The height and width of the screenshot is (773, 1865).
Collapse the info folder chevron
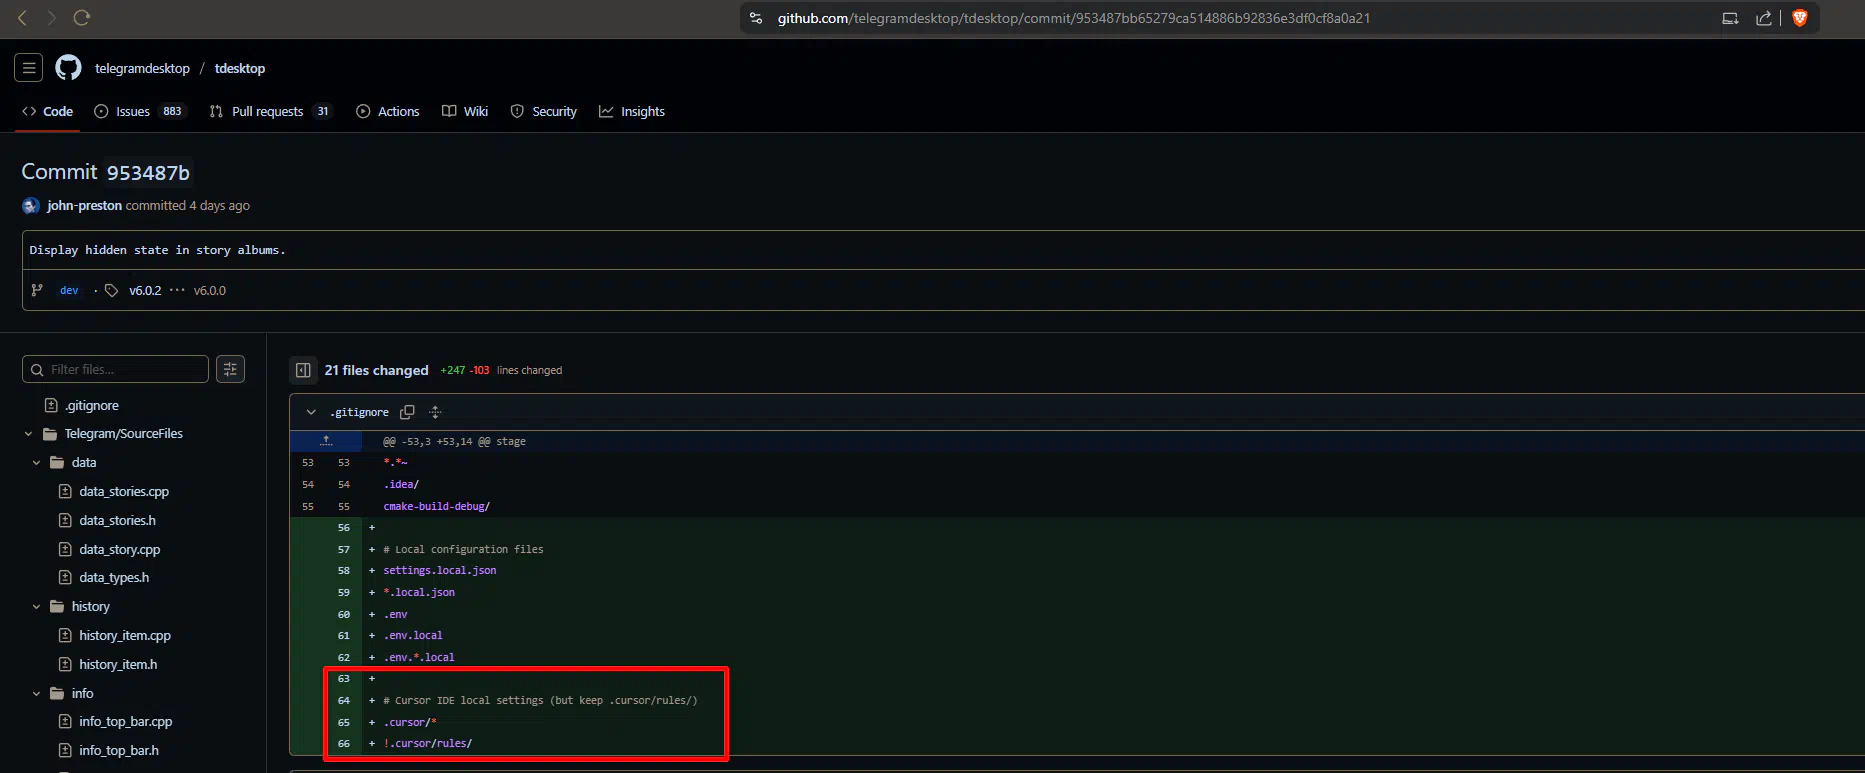tap(36, 693)
